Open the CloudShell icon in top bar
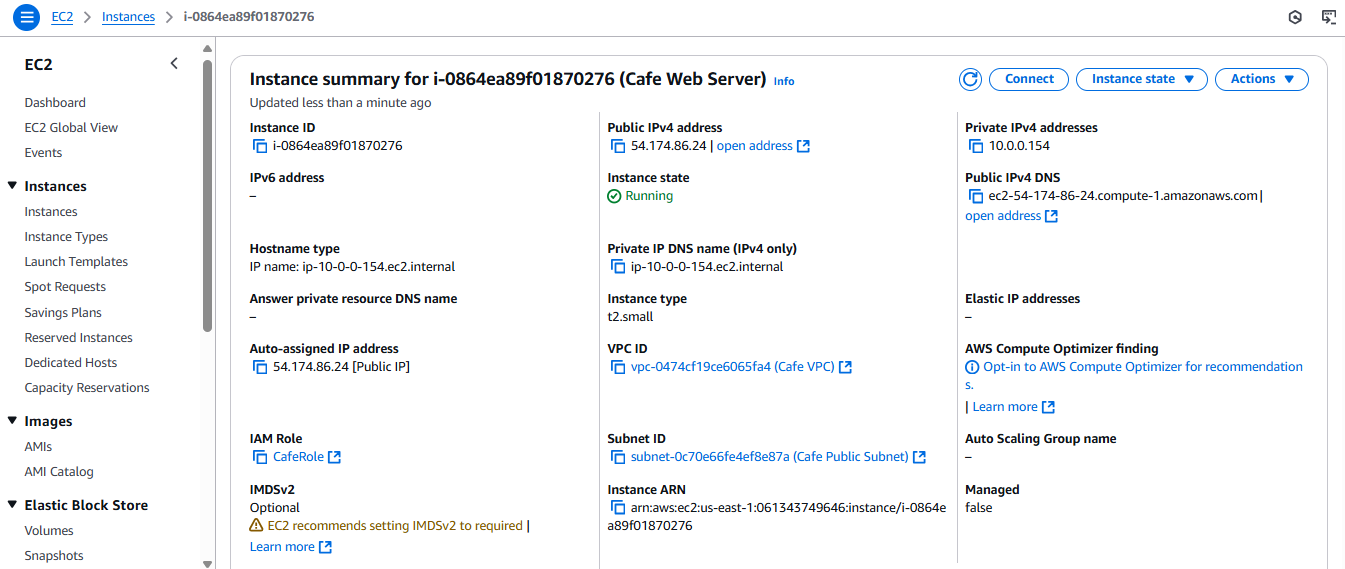1345x569 pixels. (x=1329, y=17)
